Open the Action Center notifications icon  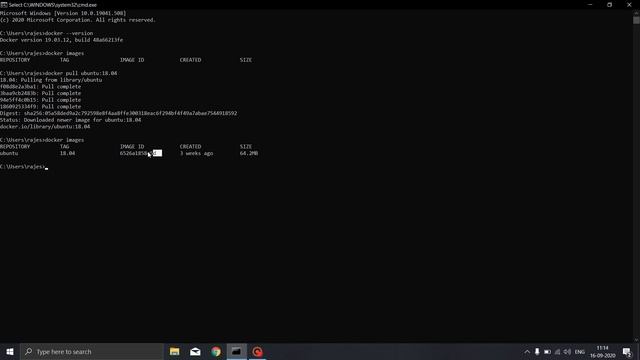627,351
